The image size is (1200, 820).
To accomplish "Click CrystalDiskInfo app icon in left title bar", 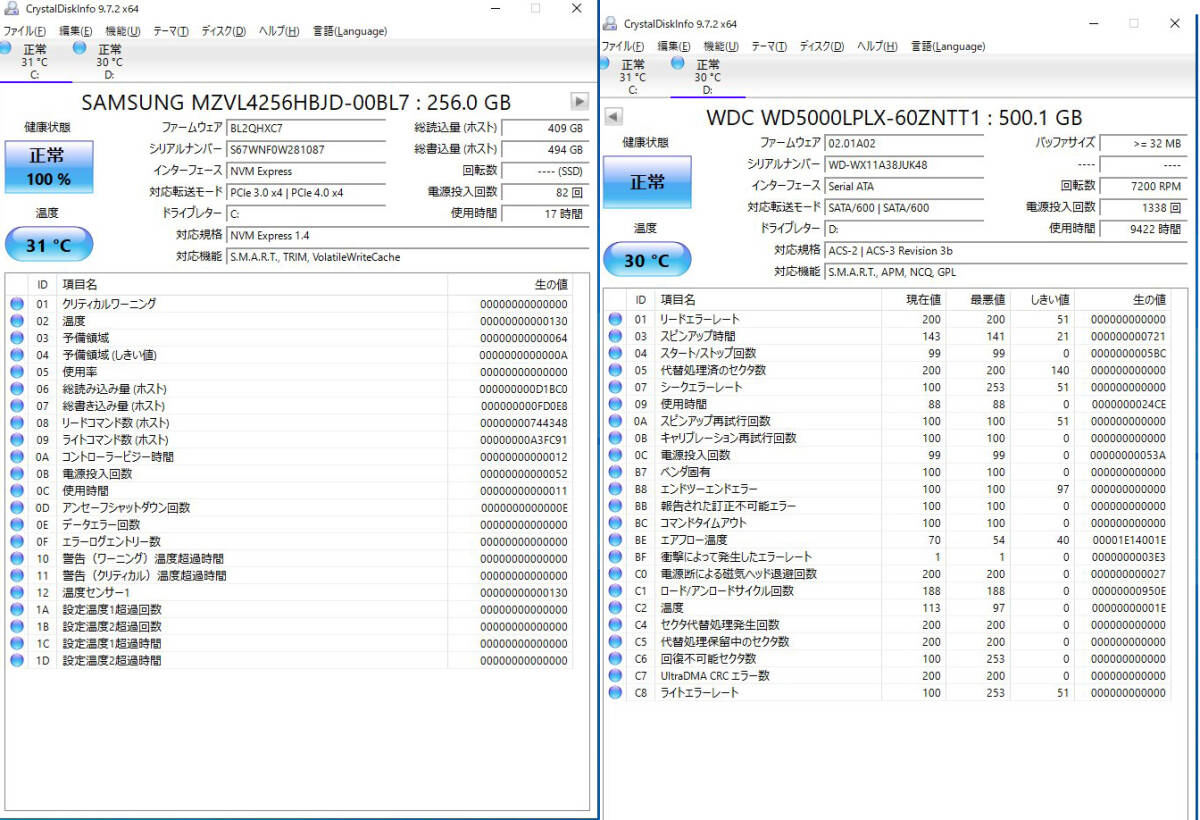I will [11, 9].
